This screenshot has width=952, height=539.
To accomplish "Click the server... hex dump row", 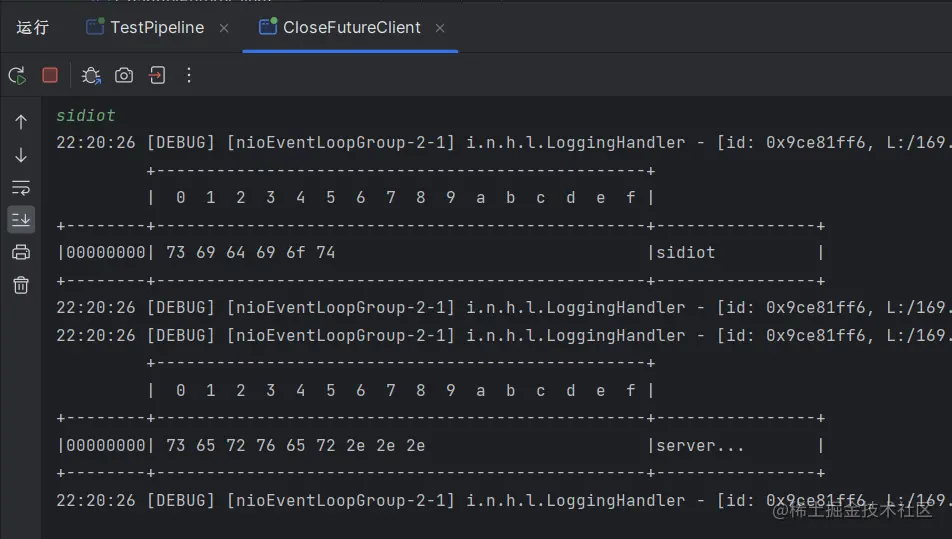I will pos(440,446).
